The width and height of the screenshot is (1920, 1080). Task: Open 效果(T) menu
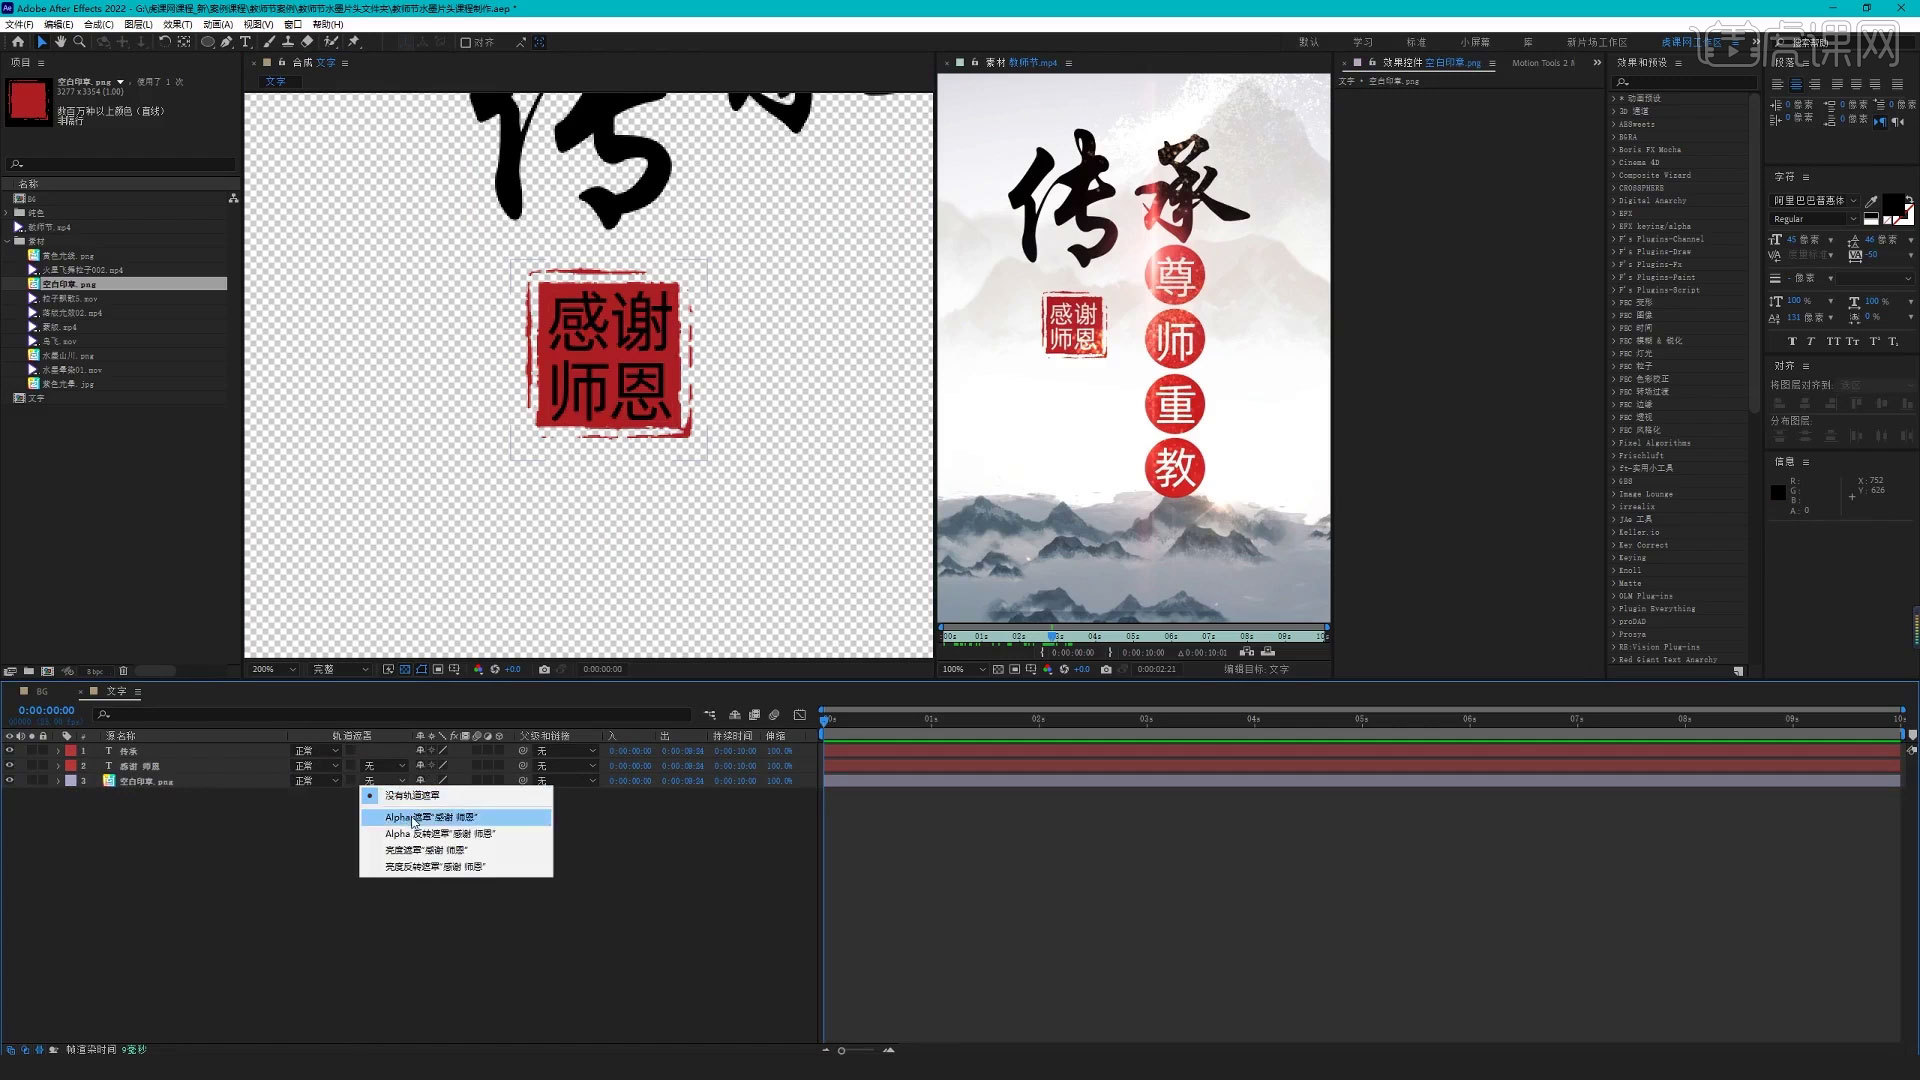click(177, 24)
